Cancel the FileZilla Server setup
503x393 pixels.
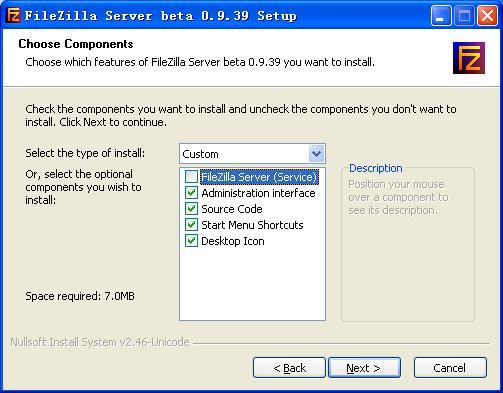tap(450, 368)
